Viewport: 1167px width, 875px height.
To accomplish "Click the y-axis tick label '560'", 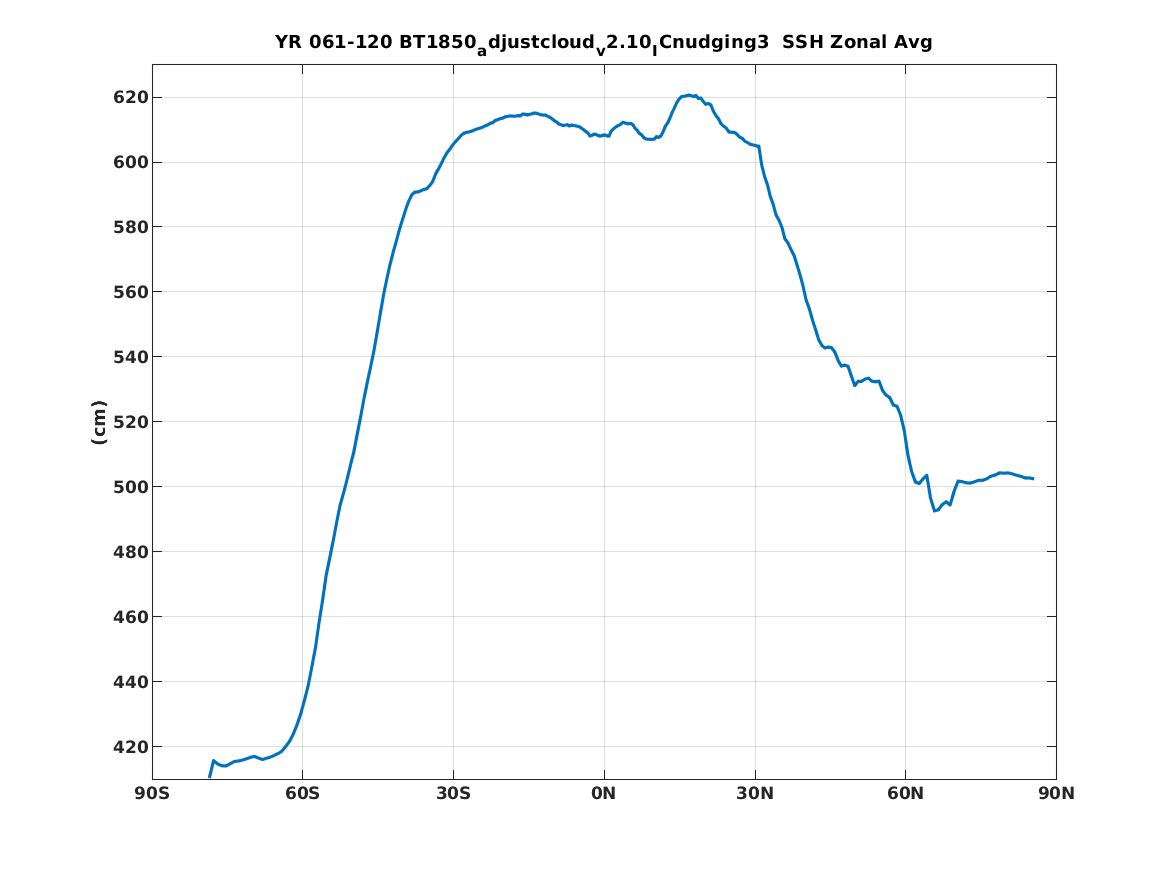I will 131,292.
